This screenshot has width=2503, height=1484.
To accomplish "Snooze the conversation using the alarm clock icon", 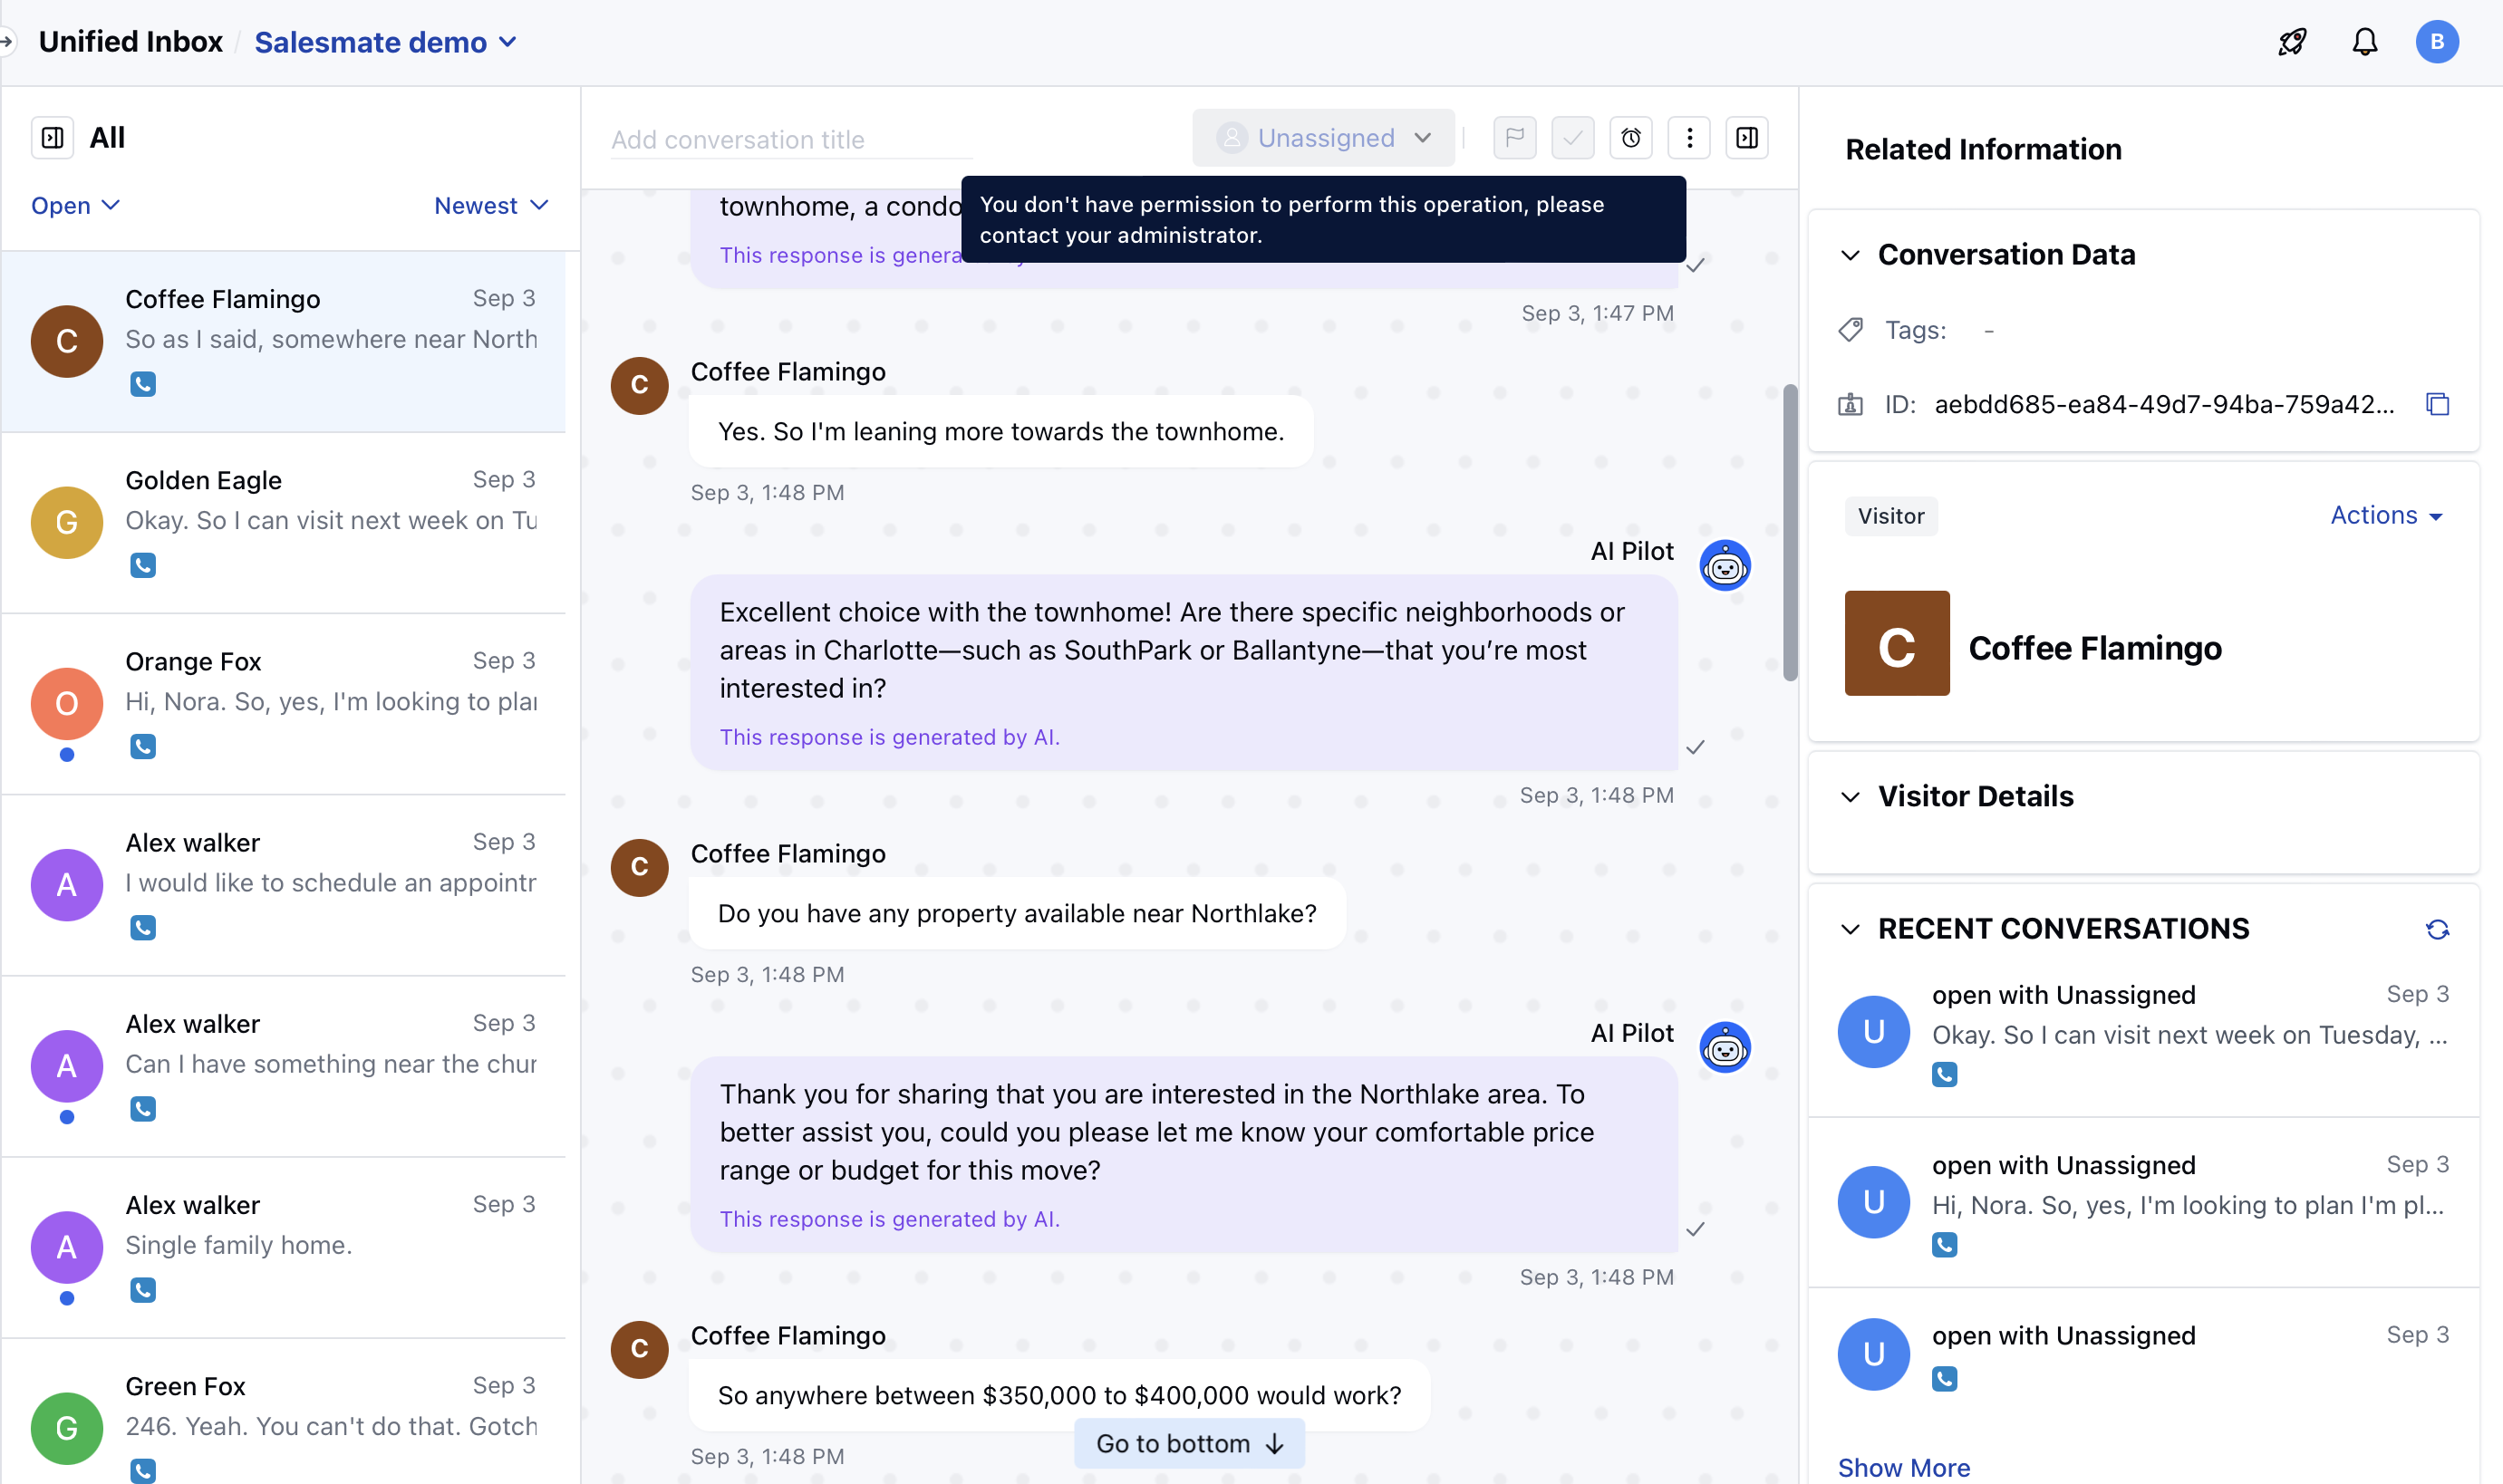I will 1630,138.
